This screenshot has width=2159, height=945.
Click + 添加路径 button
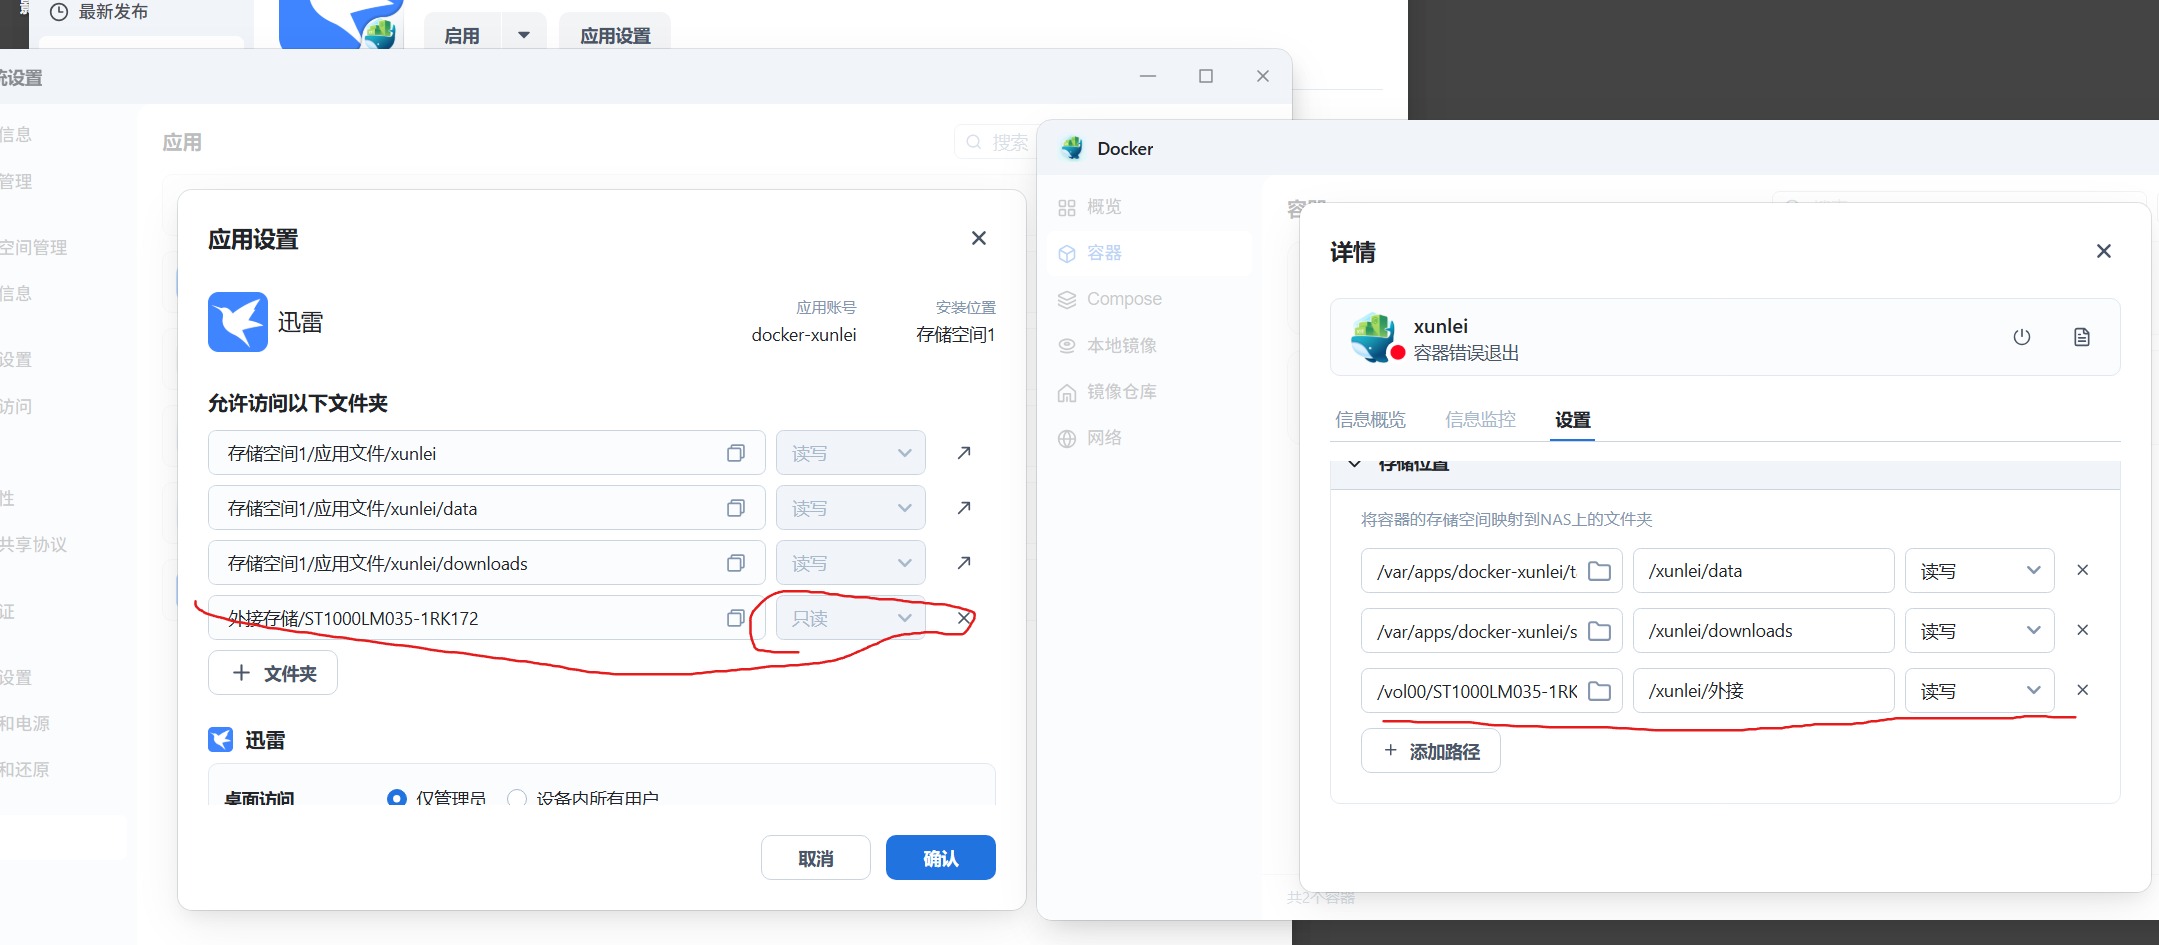tap(1430, 751)
